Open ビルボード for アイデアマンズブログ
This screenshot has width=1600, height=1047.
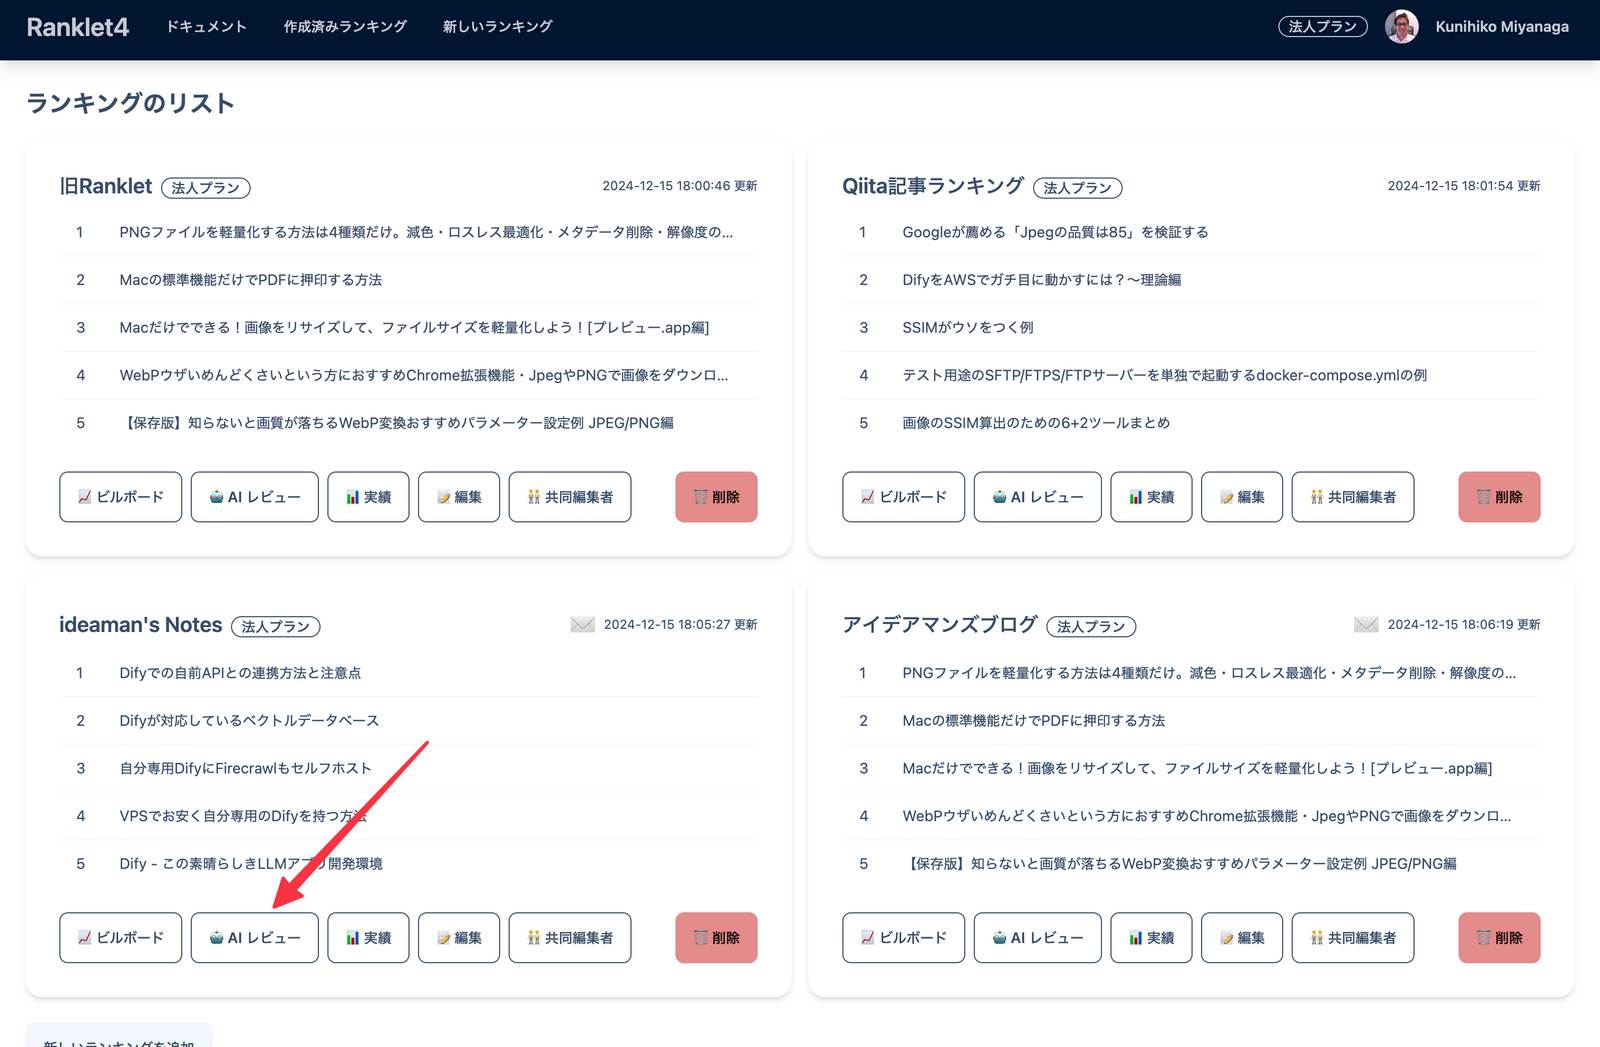pyautogui.click(x=903, y=938)
